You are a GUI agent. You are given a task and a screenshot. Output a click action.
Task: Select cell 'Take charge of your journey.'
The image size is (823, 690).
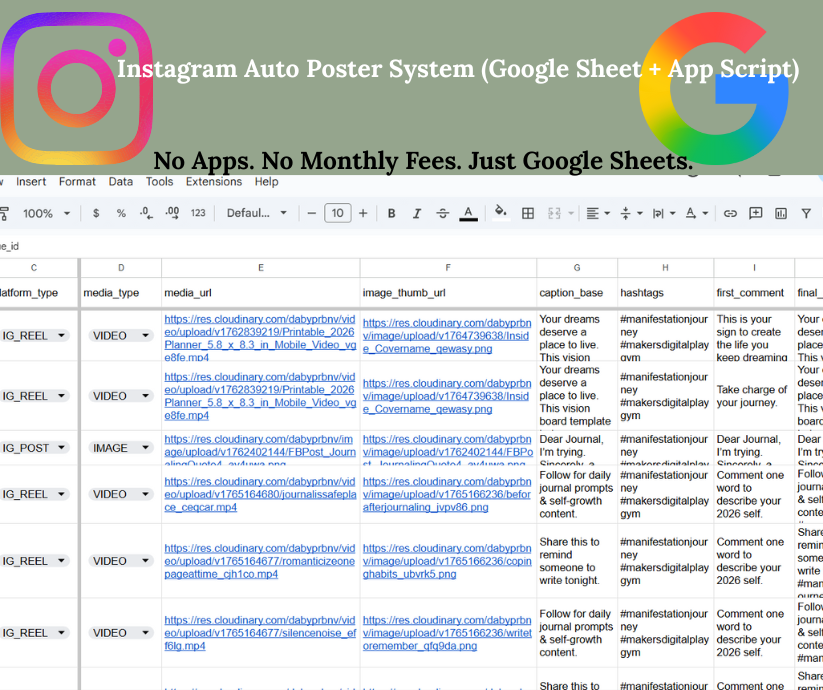pyautogui.click(x=754, y=396)
